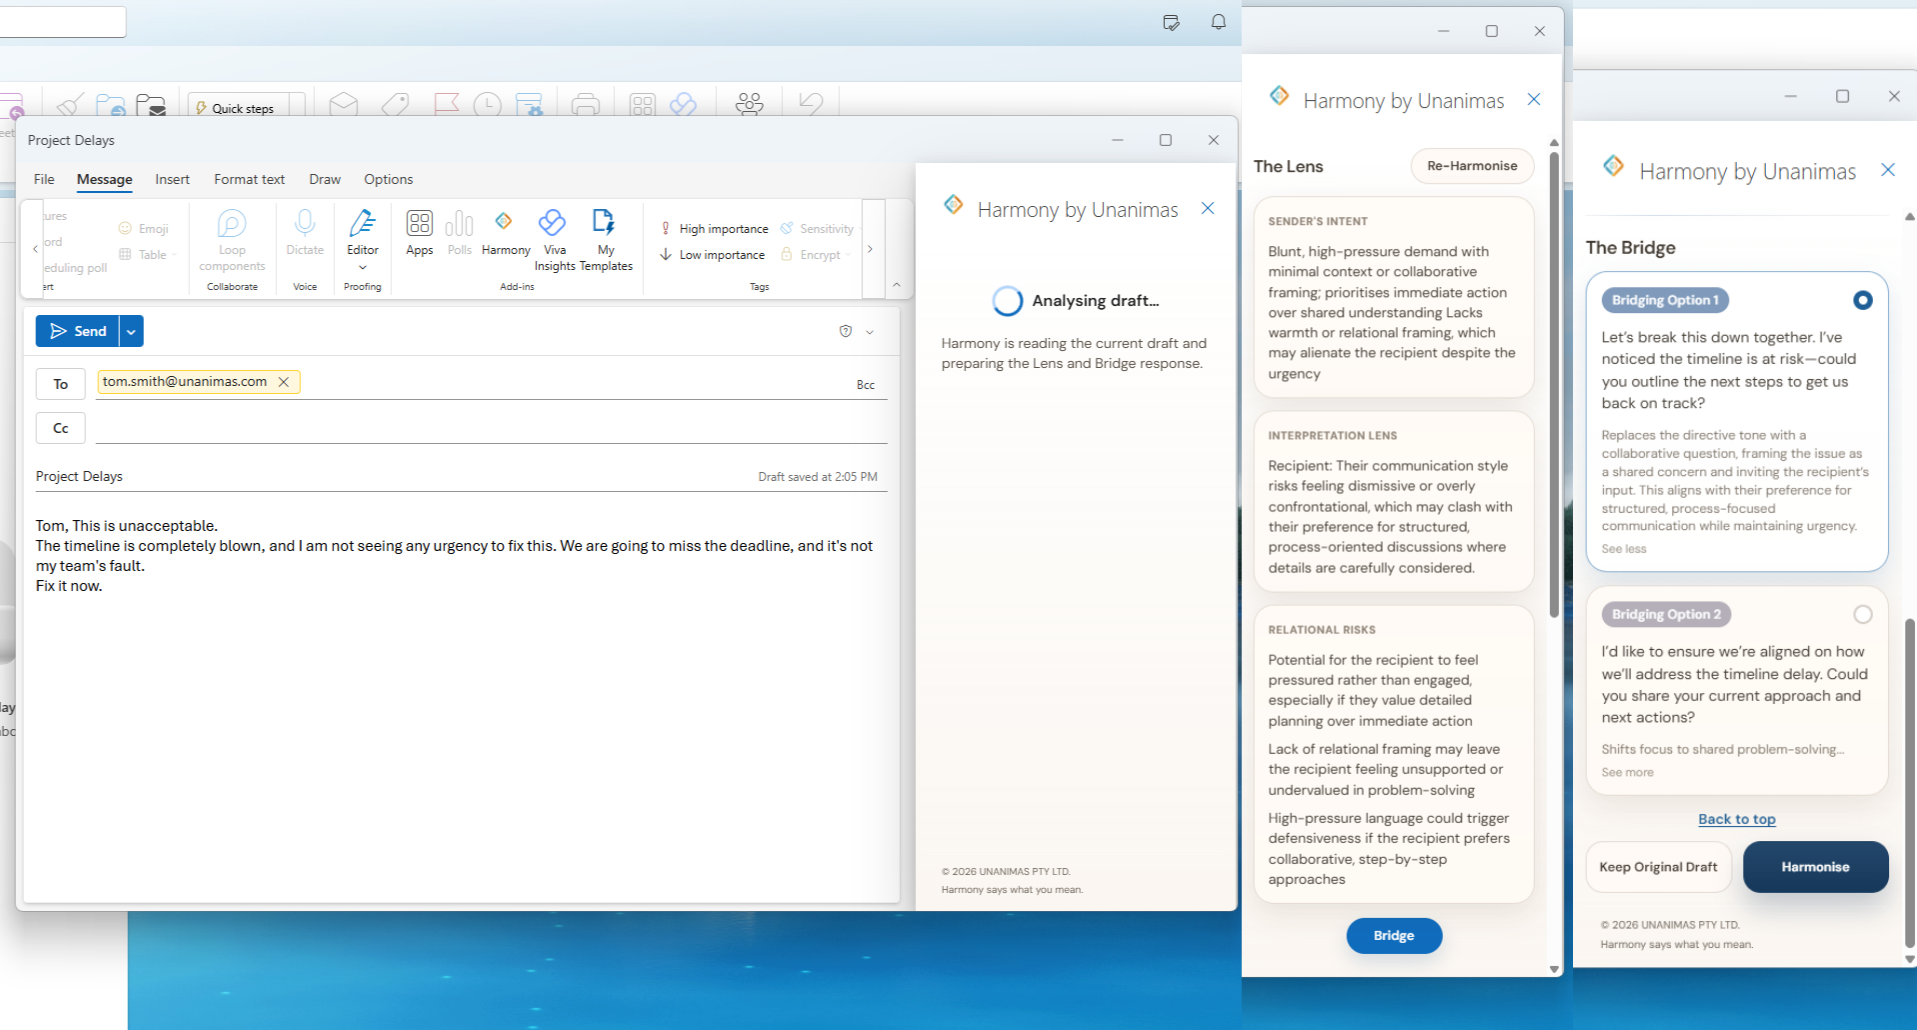Screen dimensions: 1917x1030
Task: Switch to the Insert tab
Action: 172,179
